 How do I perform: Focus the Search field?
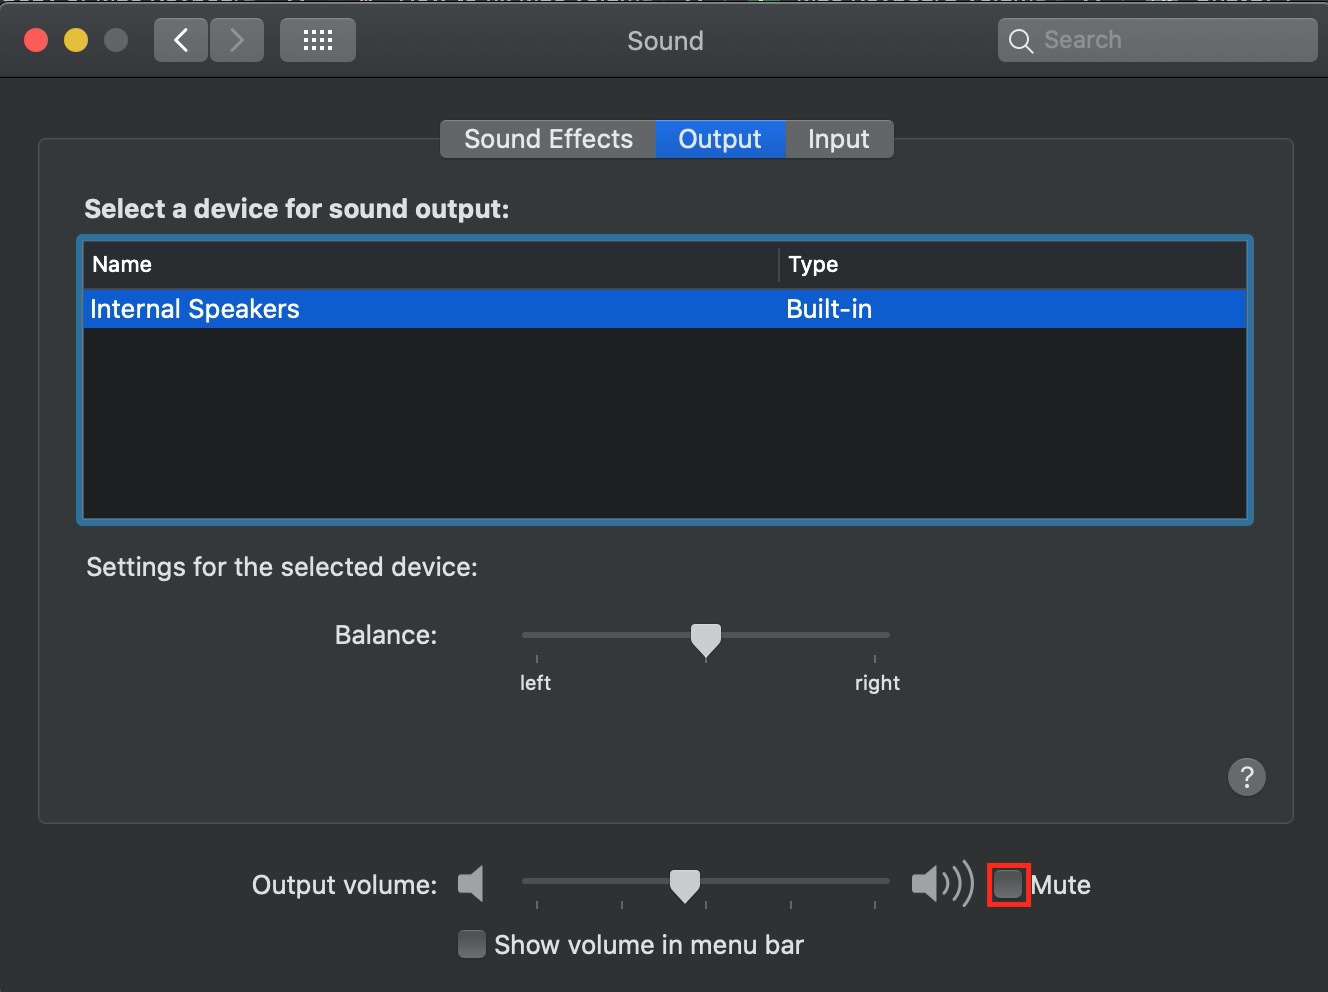click(x=1158, y=40)
